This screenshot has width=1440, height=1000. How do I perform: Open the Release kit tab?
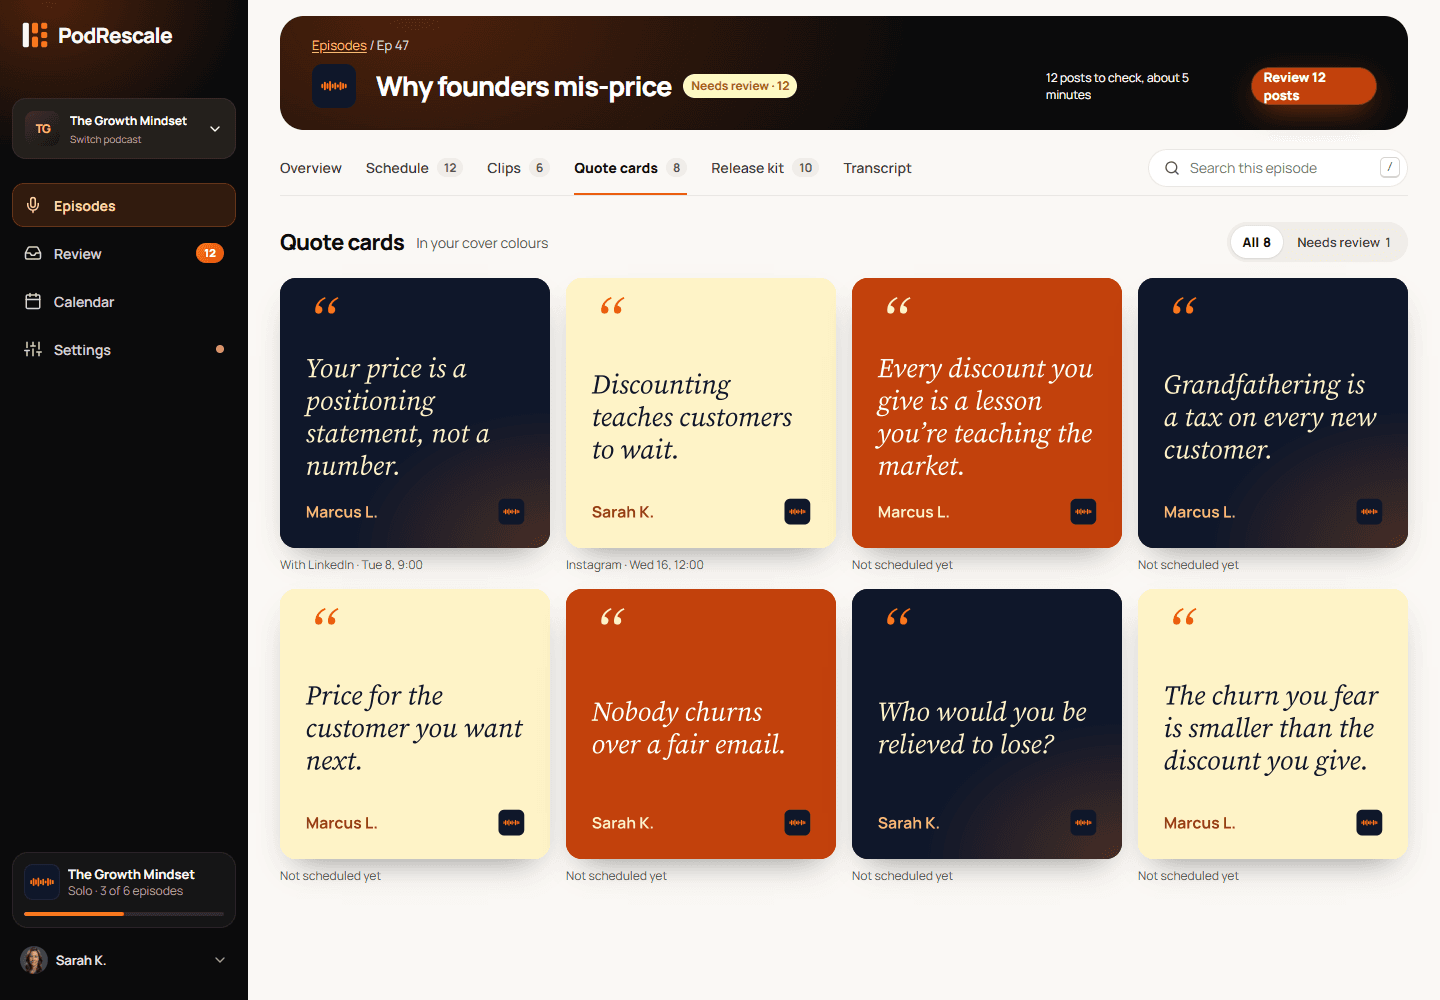764,168
